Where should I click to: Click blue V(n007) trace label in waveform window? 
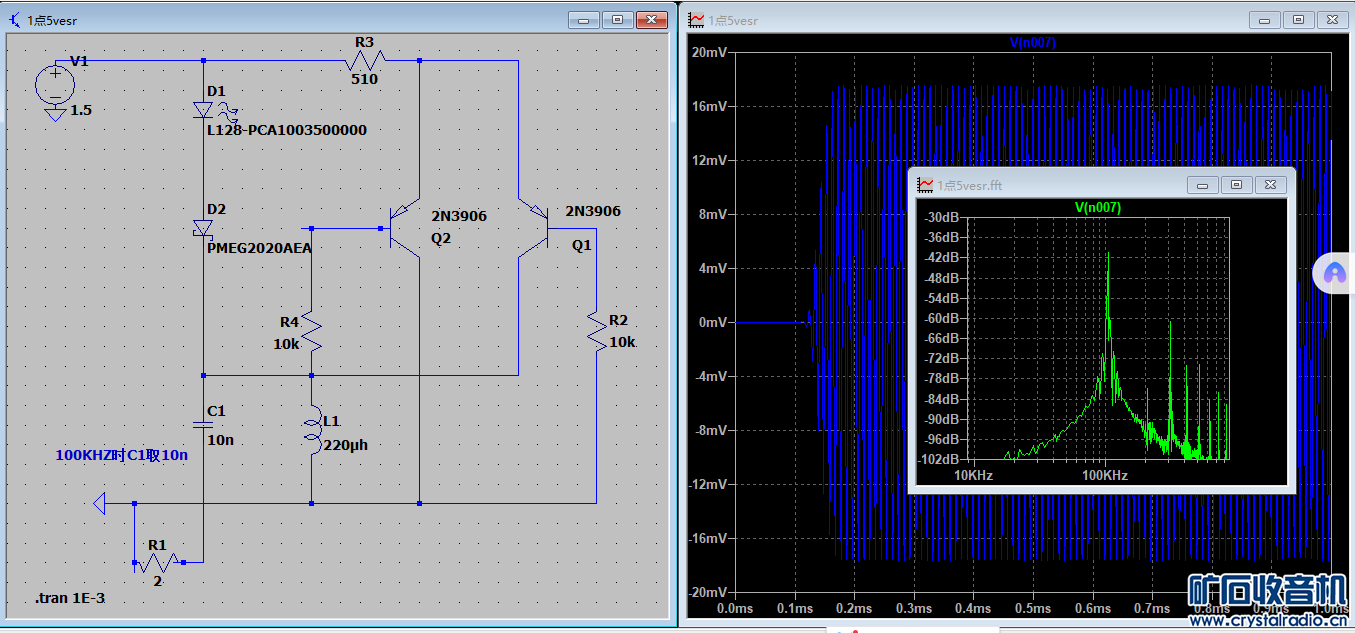point(1032,43)
